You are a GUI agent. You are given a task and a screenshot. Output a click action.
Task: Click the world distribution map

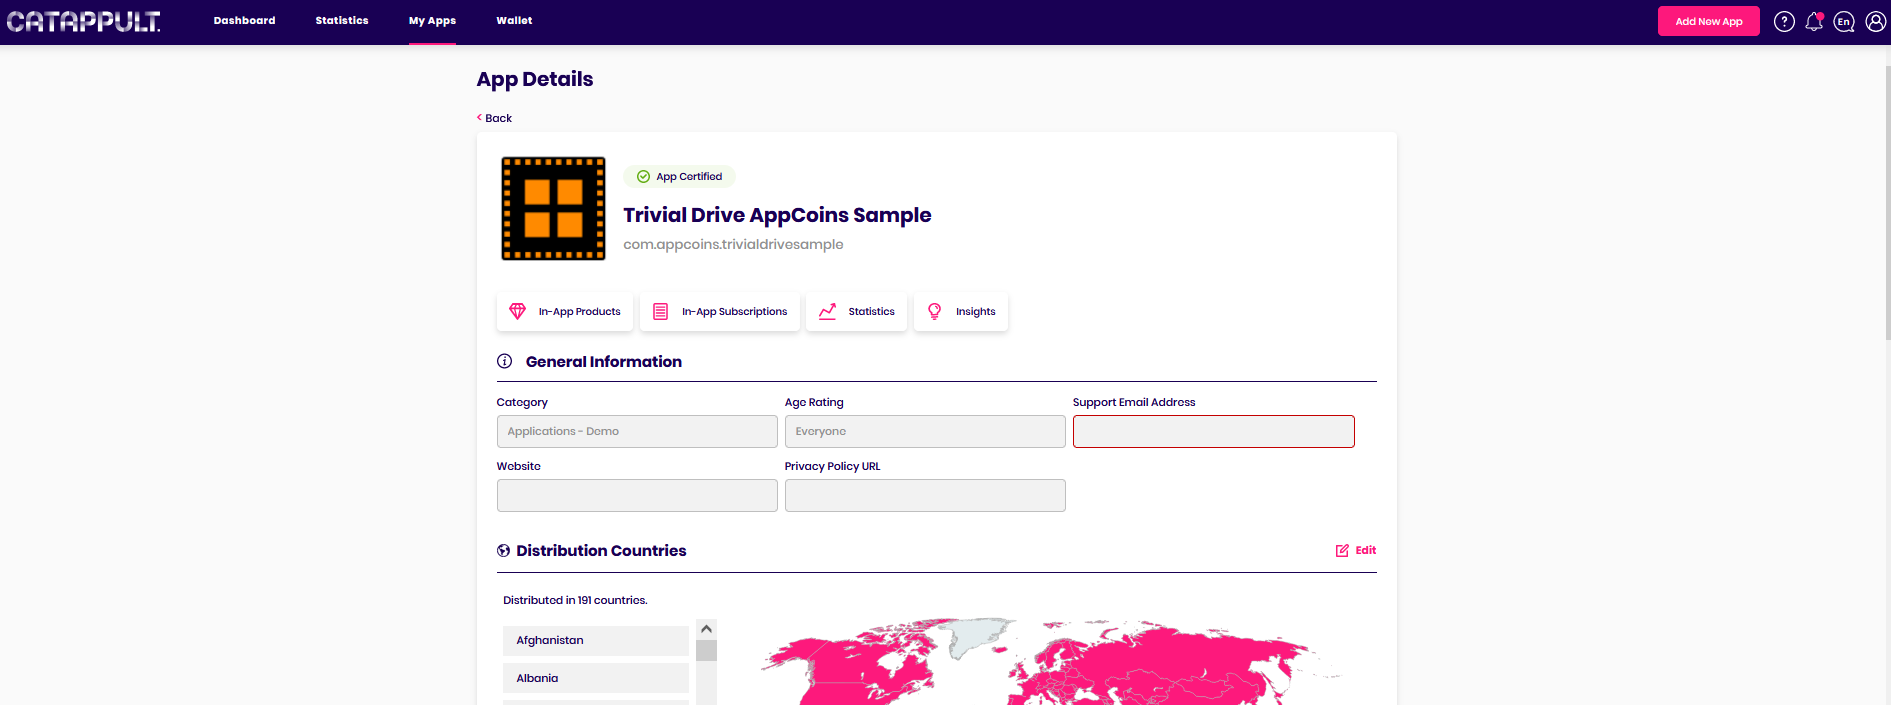[x=1050, y=661]
